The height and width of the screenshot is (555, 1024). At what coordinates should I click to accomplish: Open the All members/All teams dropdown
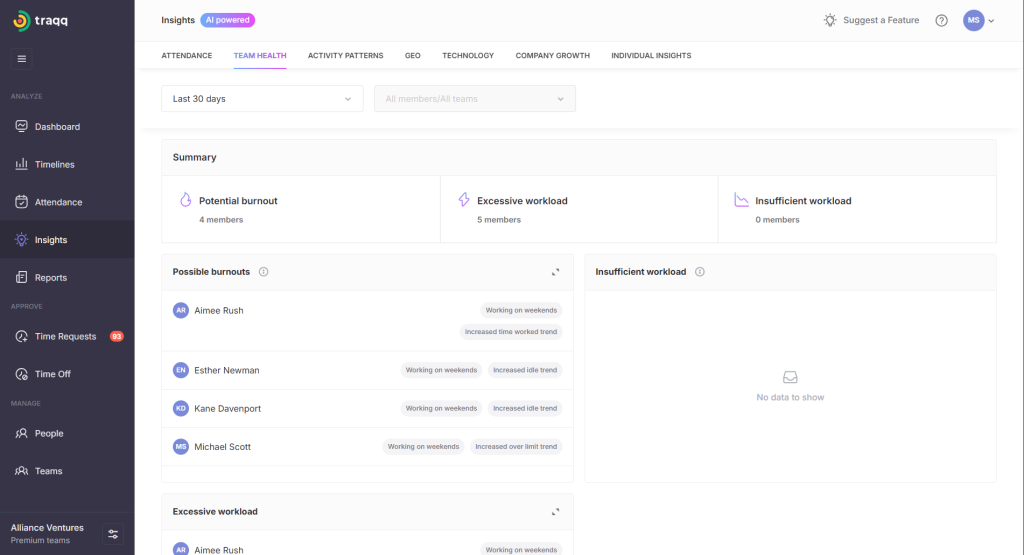pos(474,99)
